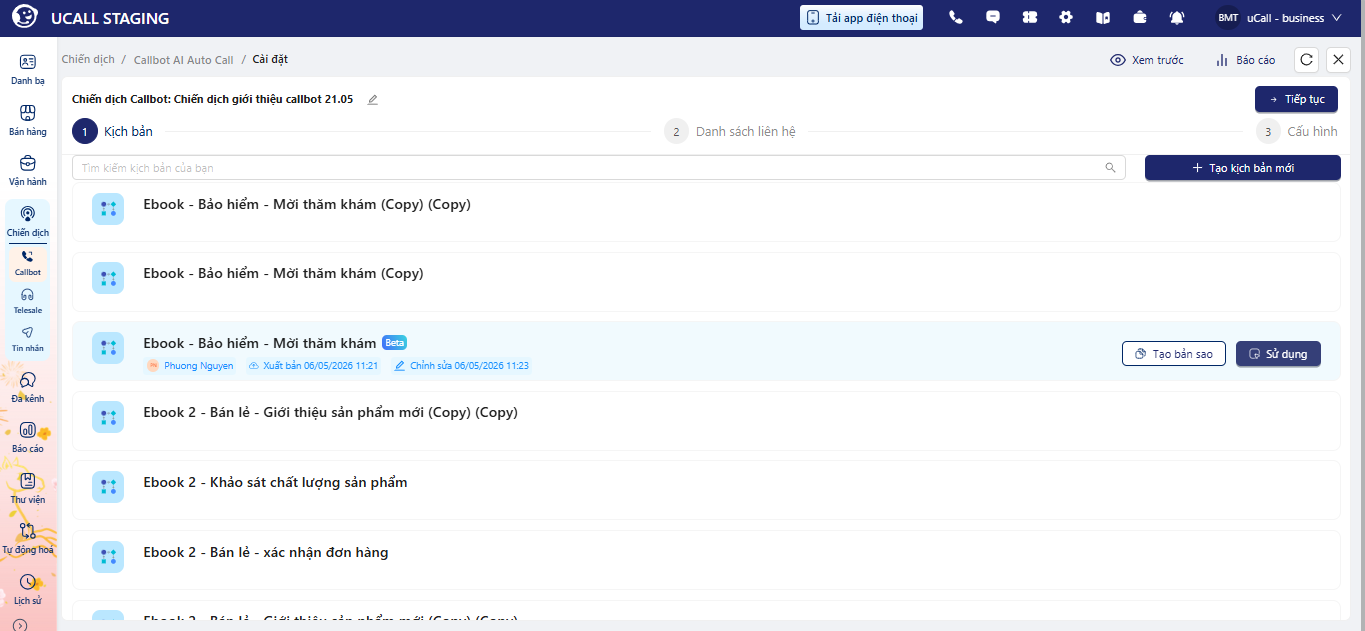Open Báo cáo report in header
This screenshot has width=1365, height=631.
click(1245, 60)
